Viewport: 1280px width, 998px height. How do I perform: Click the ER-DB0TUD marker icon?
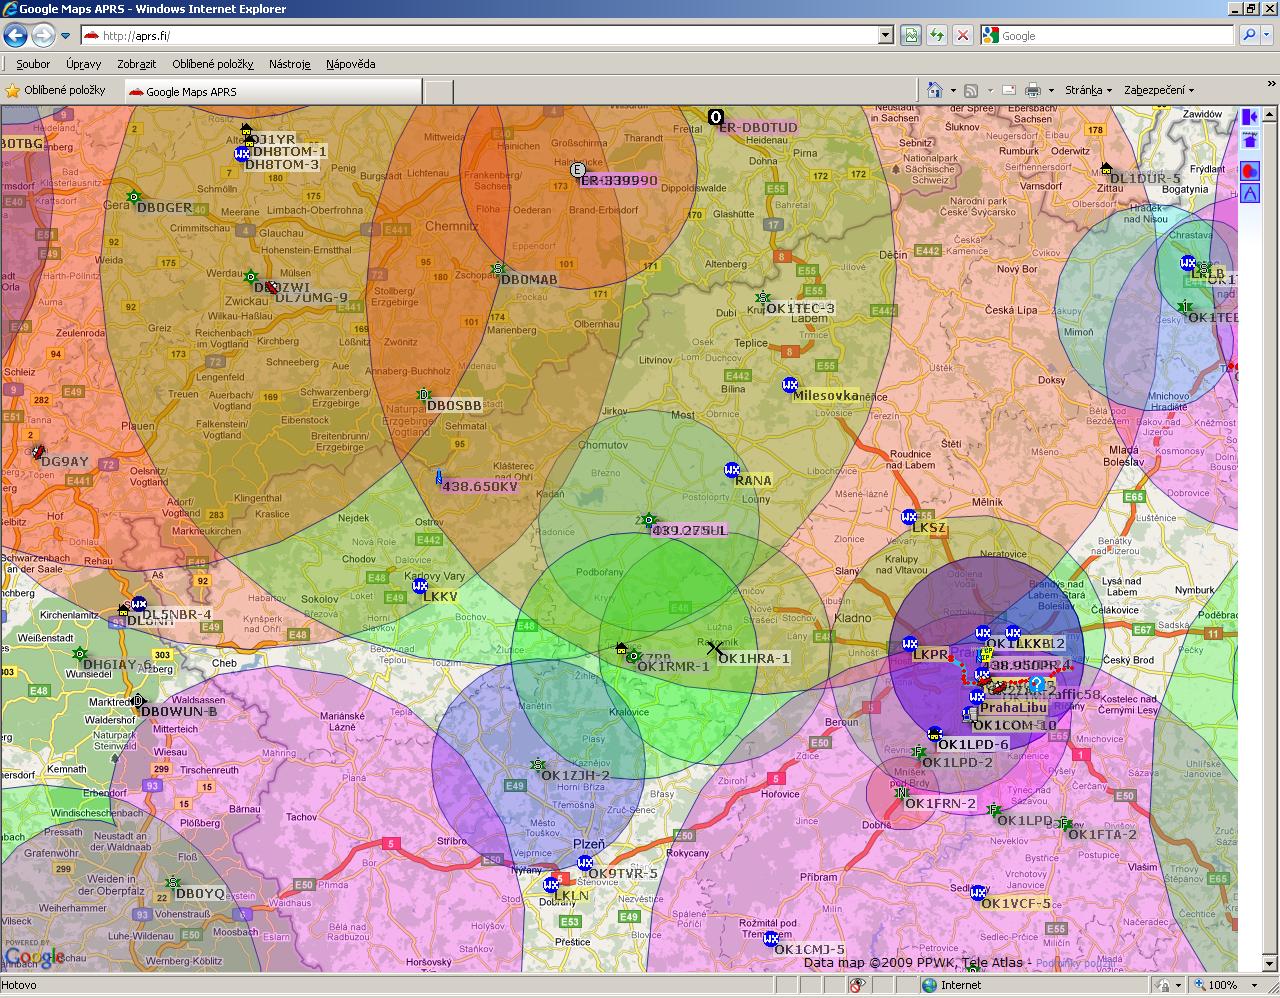[x=716, y=117]
